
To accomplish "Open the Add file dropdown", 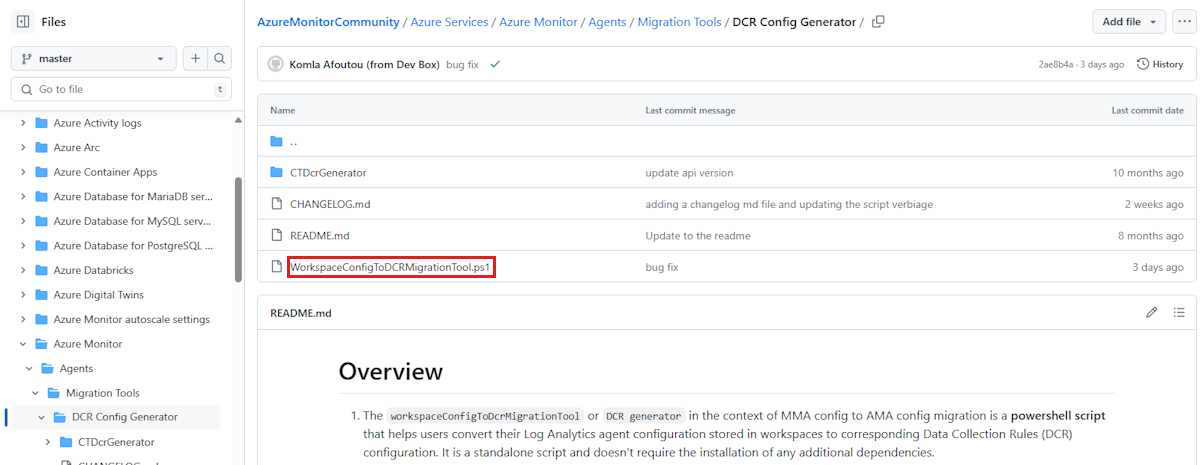I will click(x=1129, y=21).
